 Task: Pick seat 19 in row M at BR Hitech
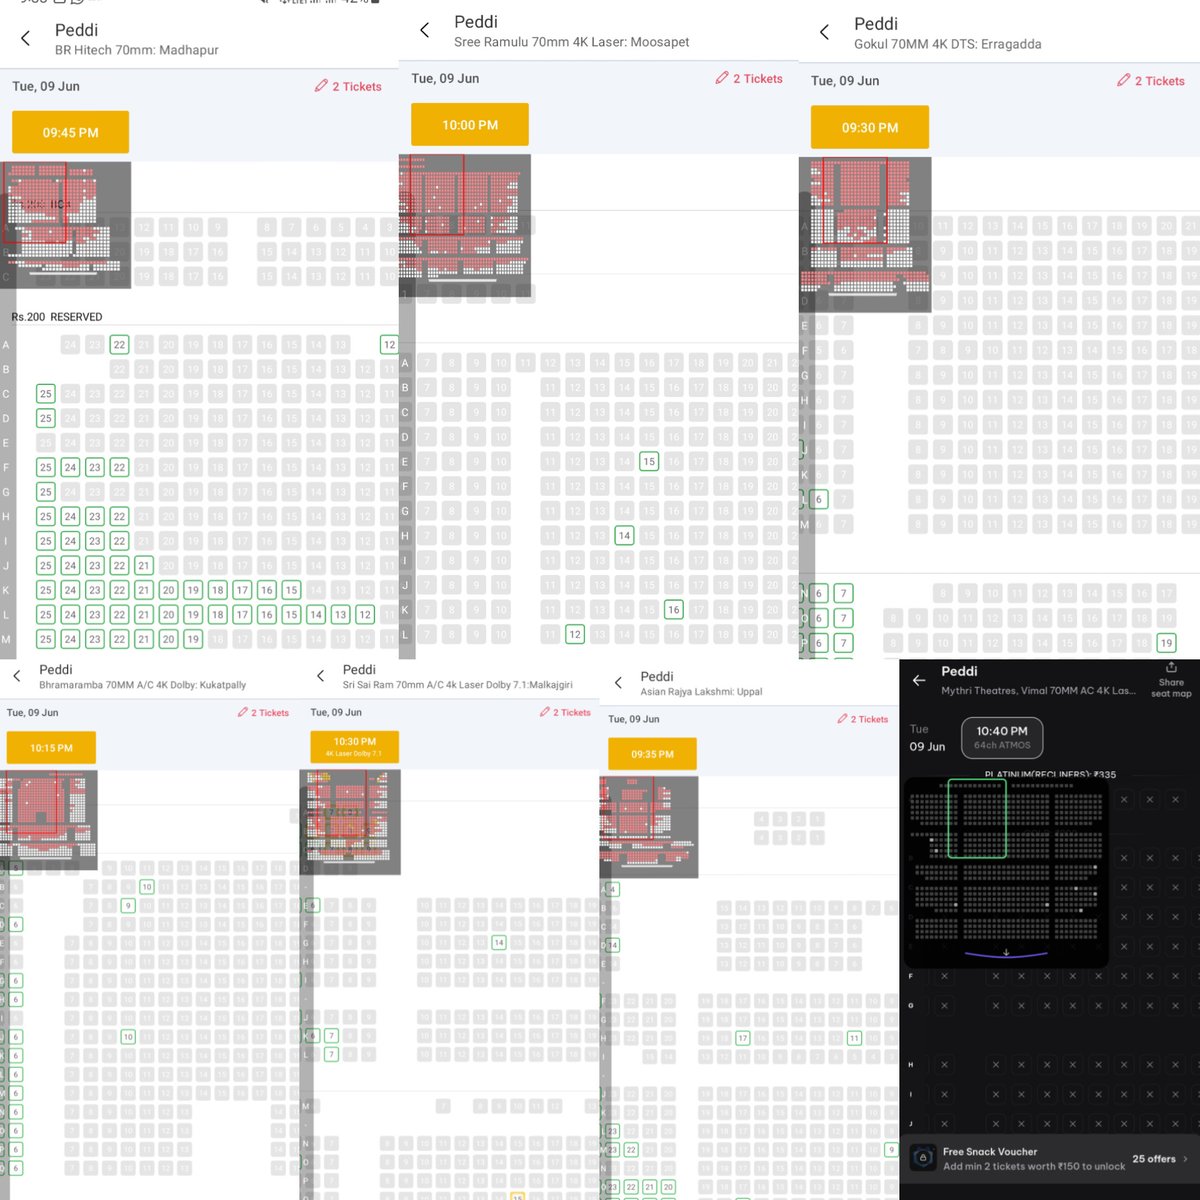click(193, 639)
